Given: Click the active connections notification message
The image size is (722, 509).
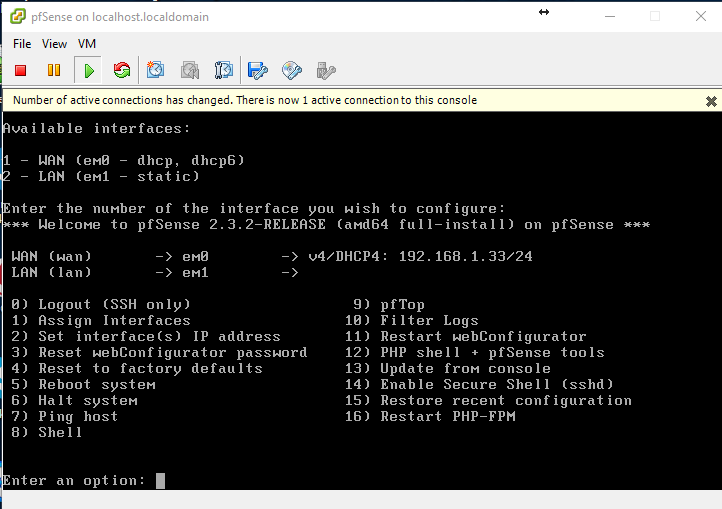Looking at the screenshot, I should click(x=245, y=100).
